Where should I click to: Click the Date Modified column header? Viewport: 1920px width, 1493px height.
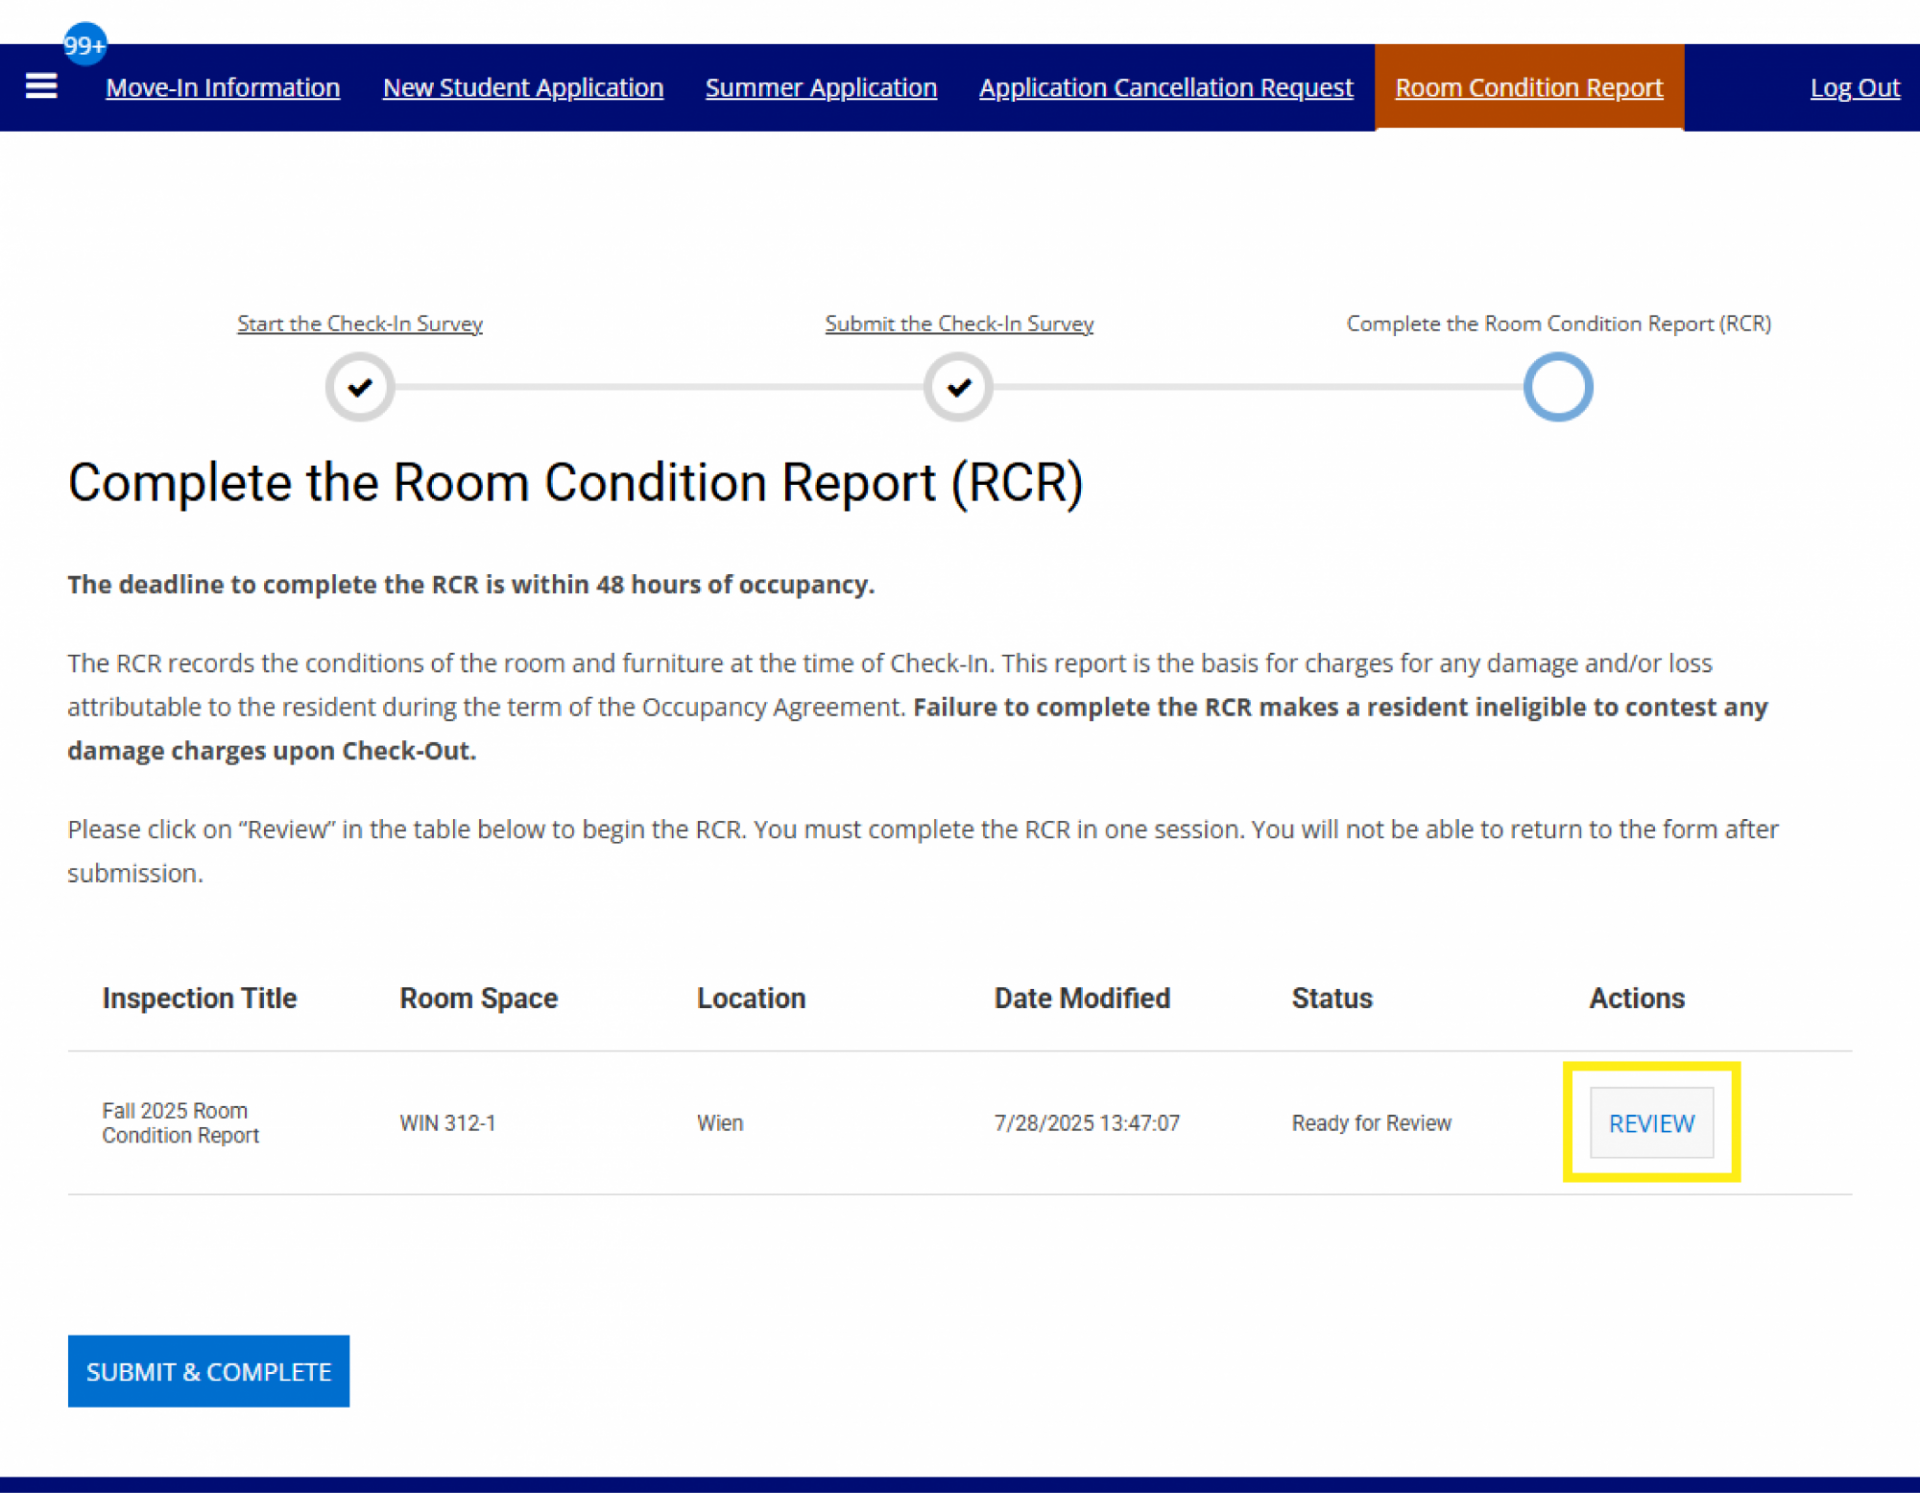pos(1082,997)
